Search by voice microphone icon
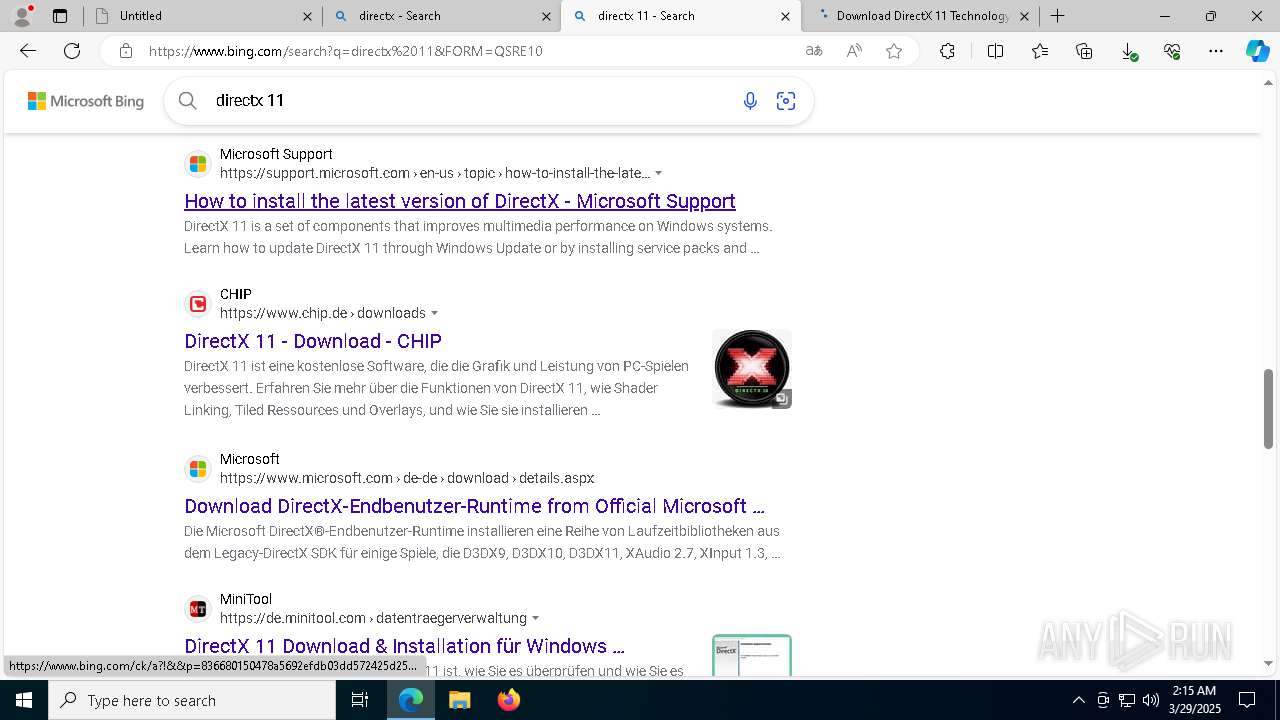 [x=750, y=101]
